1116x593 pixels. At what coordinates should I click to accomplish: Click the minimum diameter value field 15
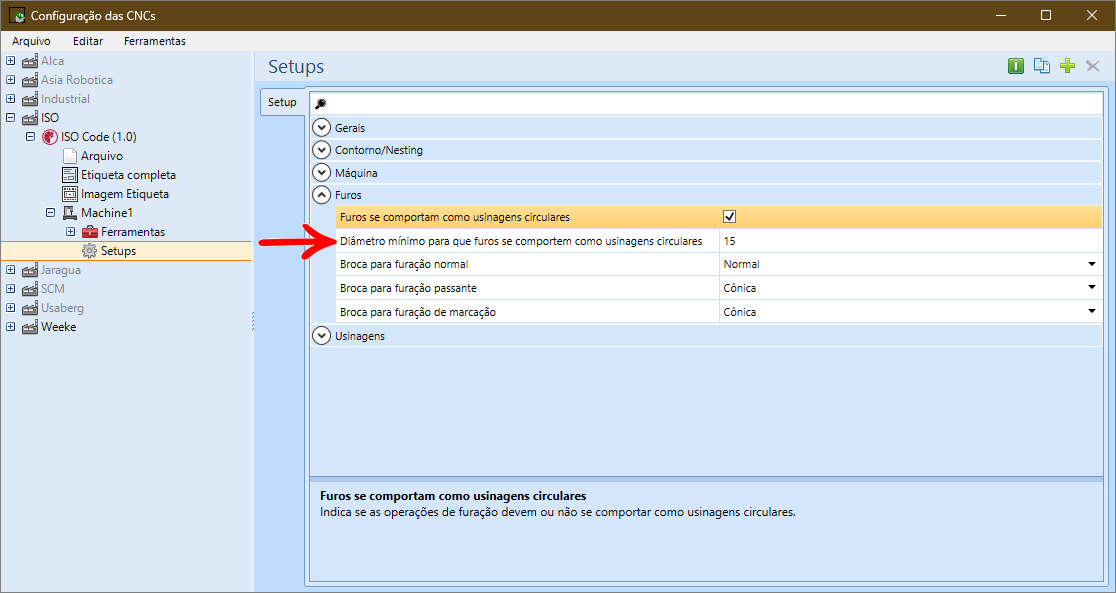[x=910, y=241]
